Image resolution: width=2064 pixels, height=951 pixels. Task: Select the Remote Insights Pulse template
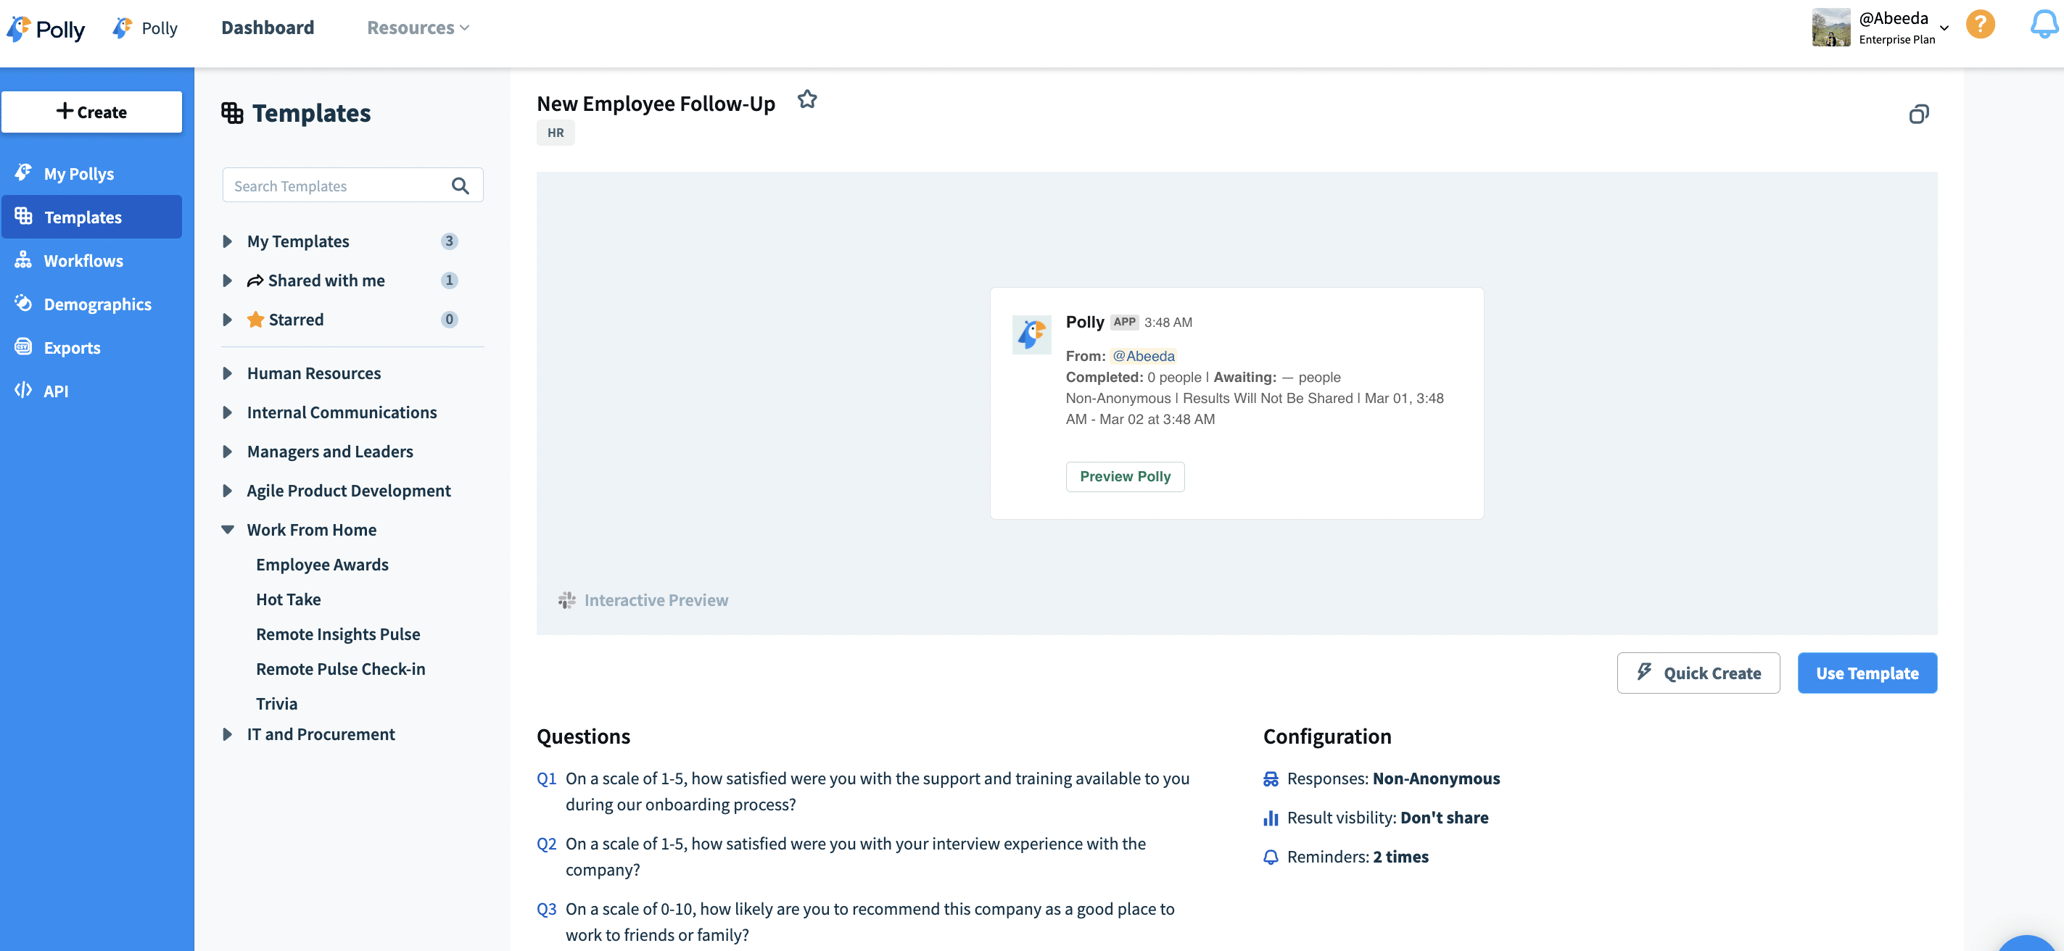[339, 634]
